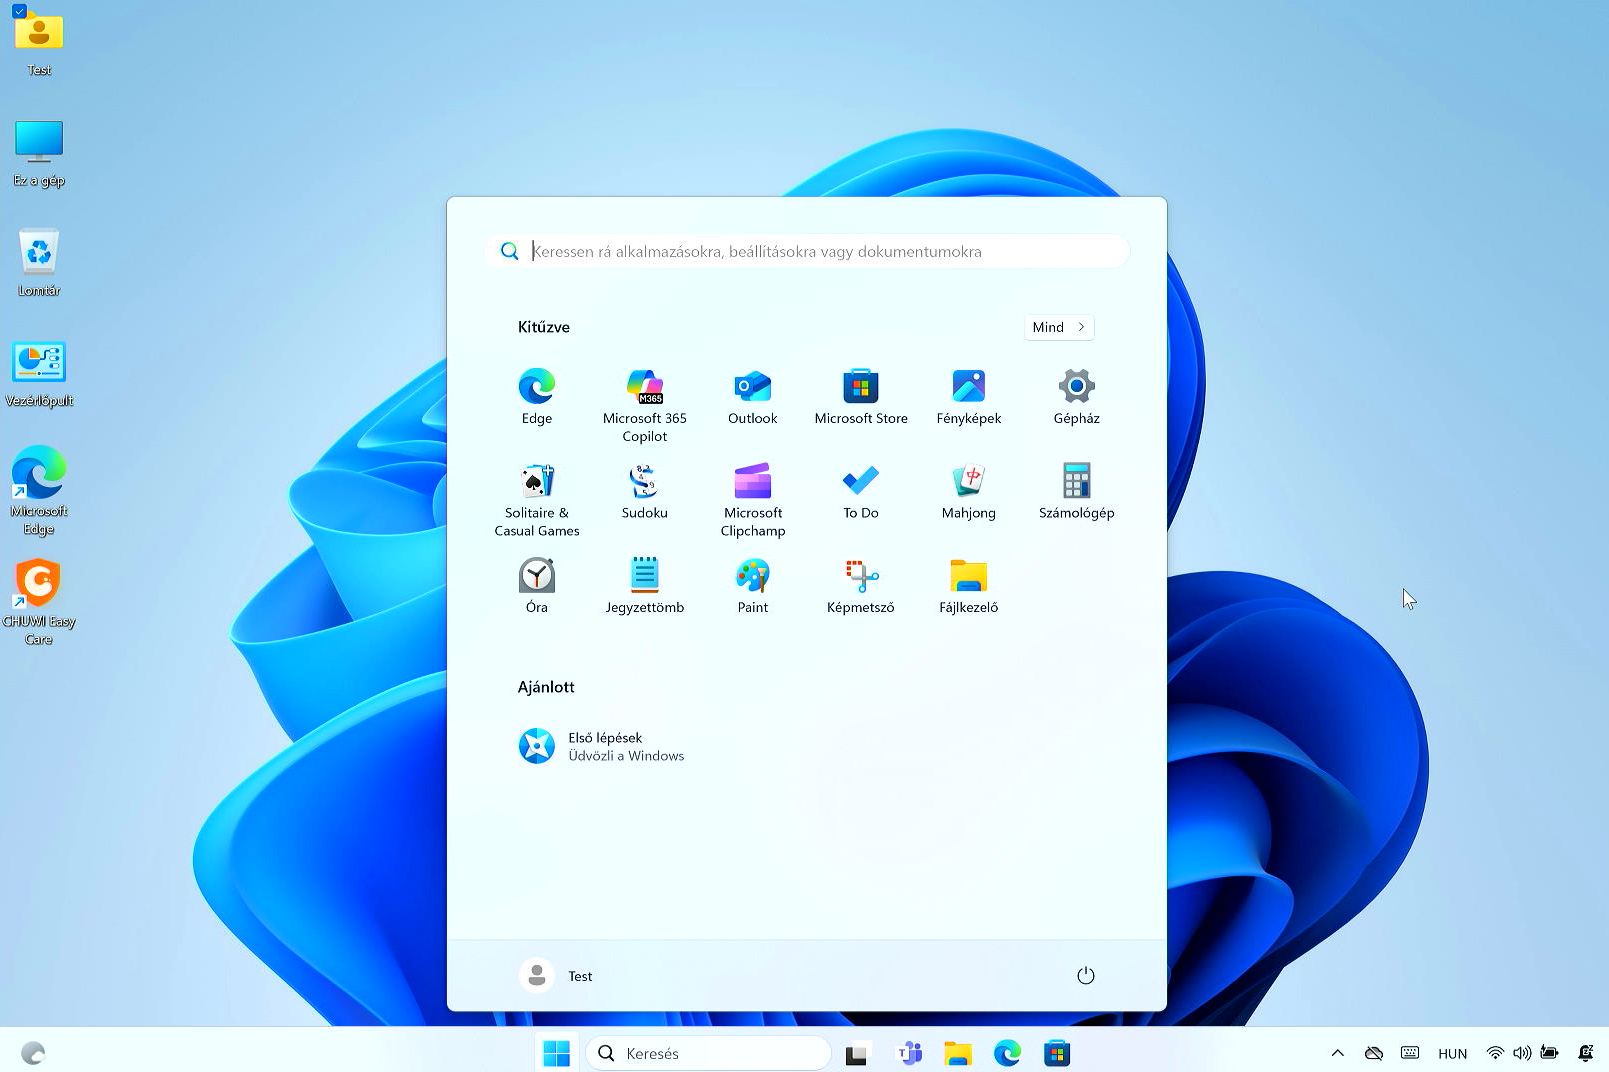Open Microsoft Clipchamp video editor

pos(752,482)
